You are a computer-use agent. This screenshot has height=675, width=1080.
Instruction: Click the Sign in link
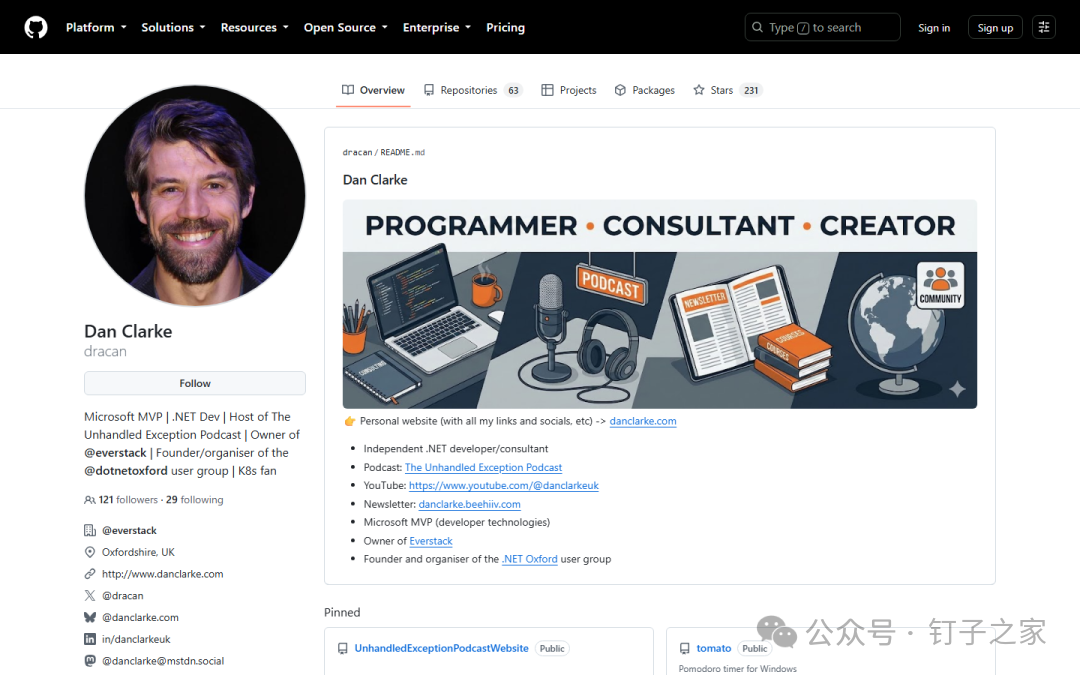934,28
